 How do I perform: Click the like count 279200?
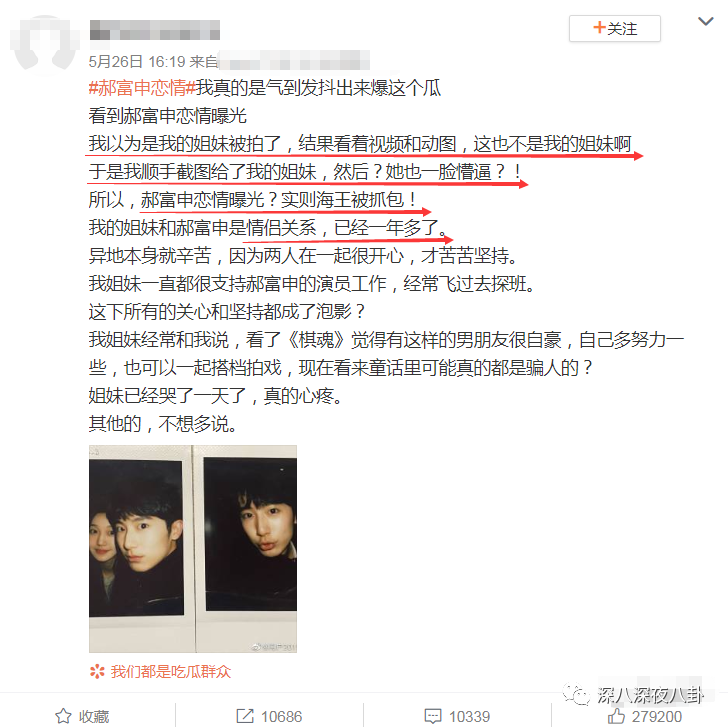click(x=656, y=716)
